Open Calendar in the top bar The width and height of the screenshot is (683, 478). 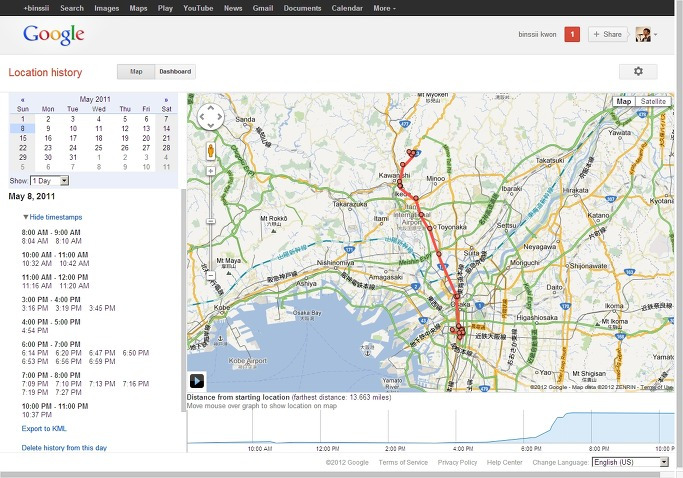[x=347, y=8]
